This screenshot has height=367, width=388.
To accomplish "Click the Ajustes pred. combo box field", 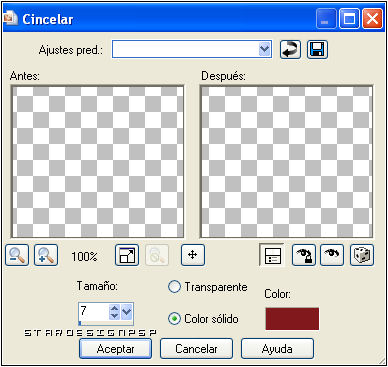I will click(192, 49).
